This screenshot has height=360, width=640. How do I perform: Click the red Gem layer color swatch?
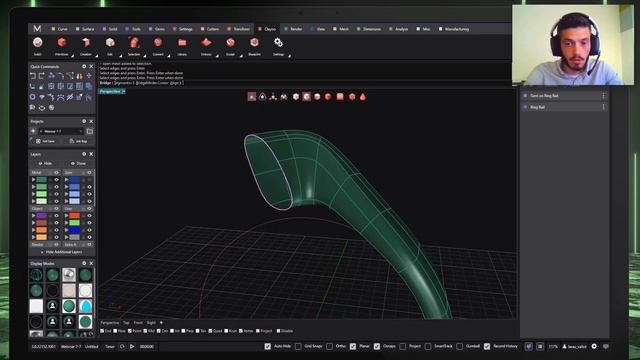coord(74,216)
